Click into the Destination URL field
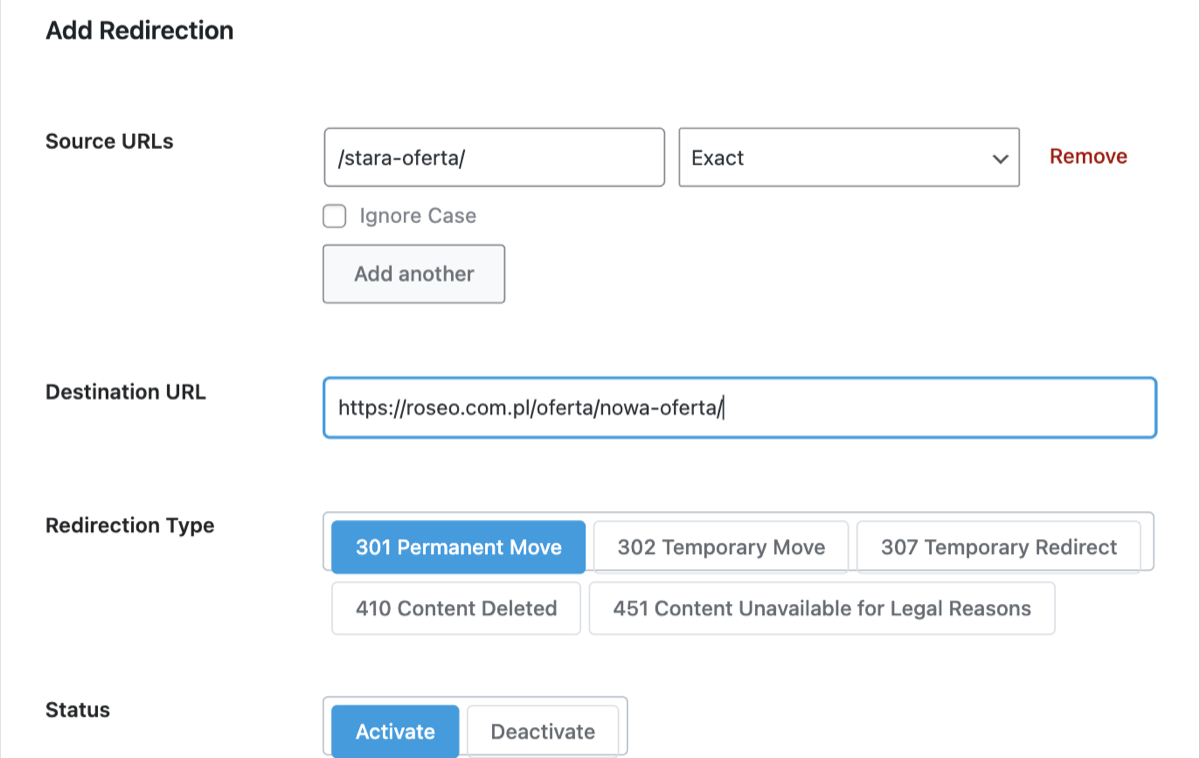1200x758 pixels. [740, 407]
